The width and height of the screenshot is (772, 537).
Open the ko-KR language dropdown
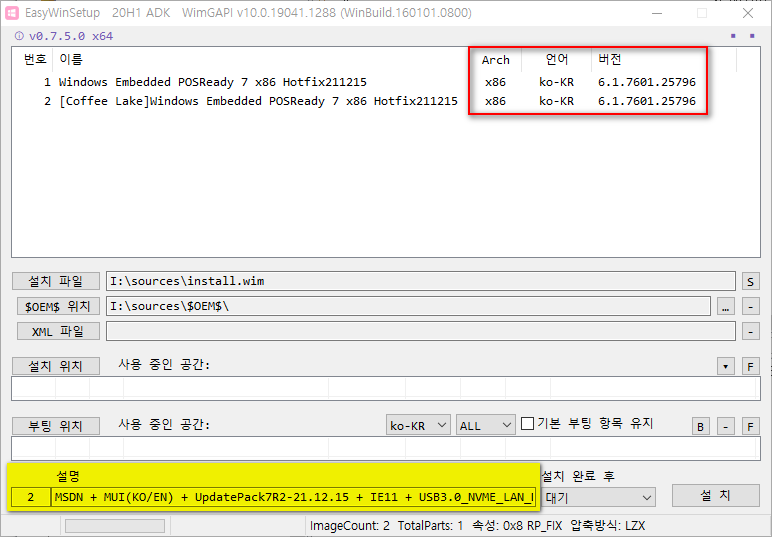coord(418,425)
